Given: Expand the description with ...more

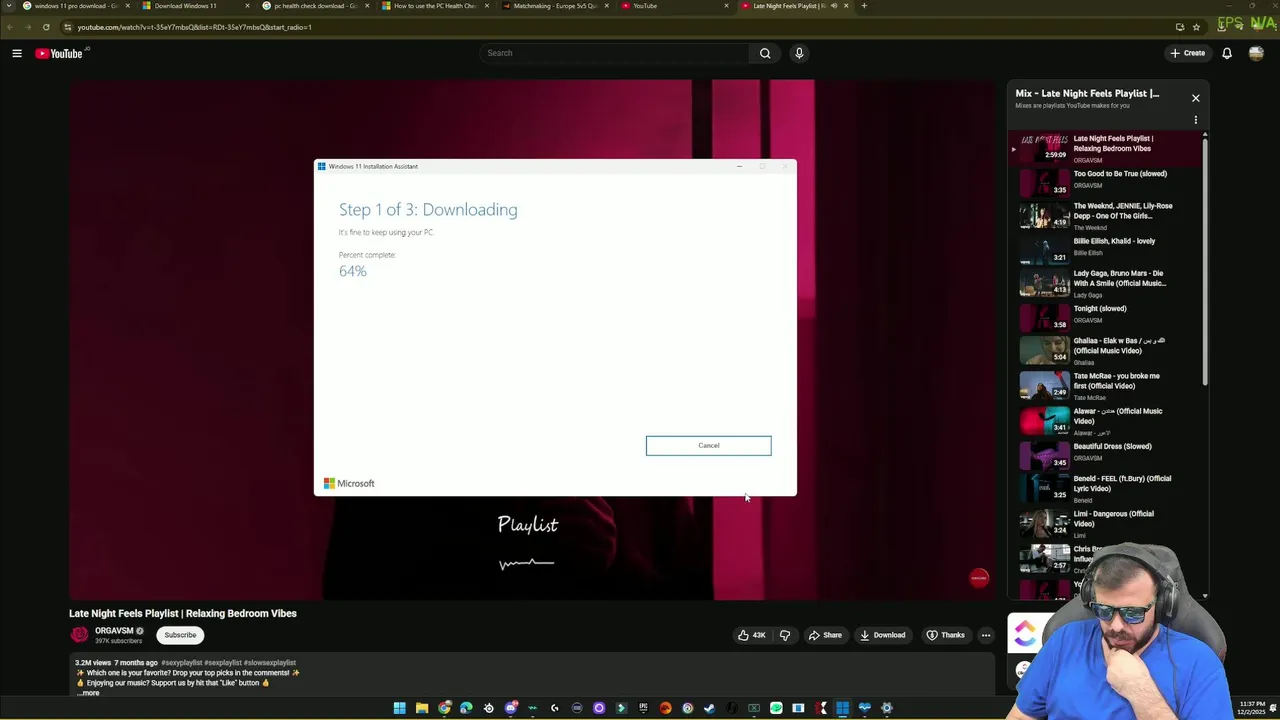Looking at the screenshot, I should click(89, 692).
